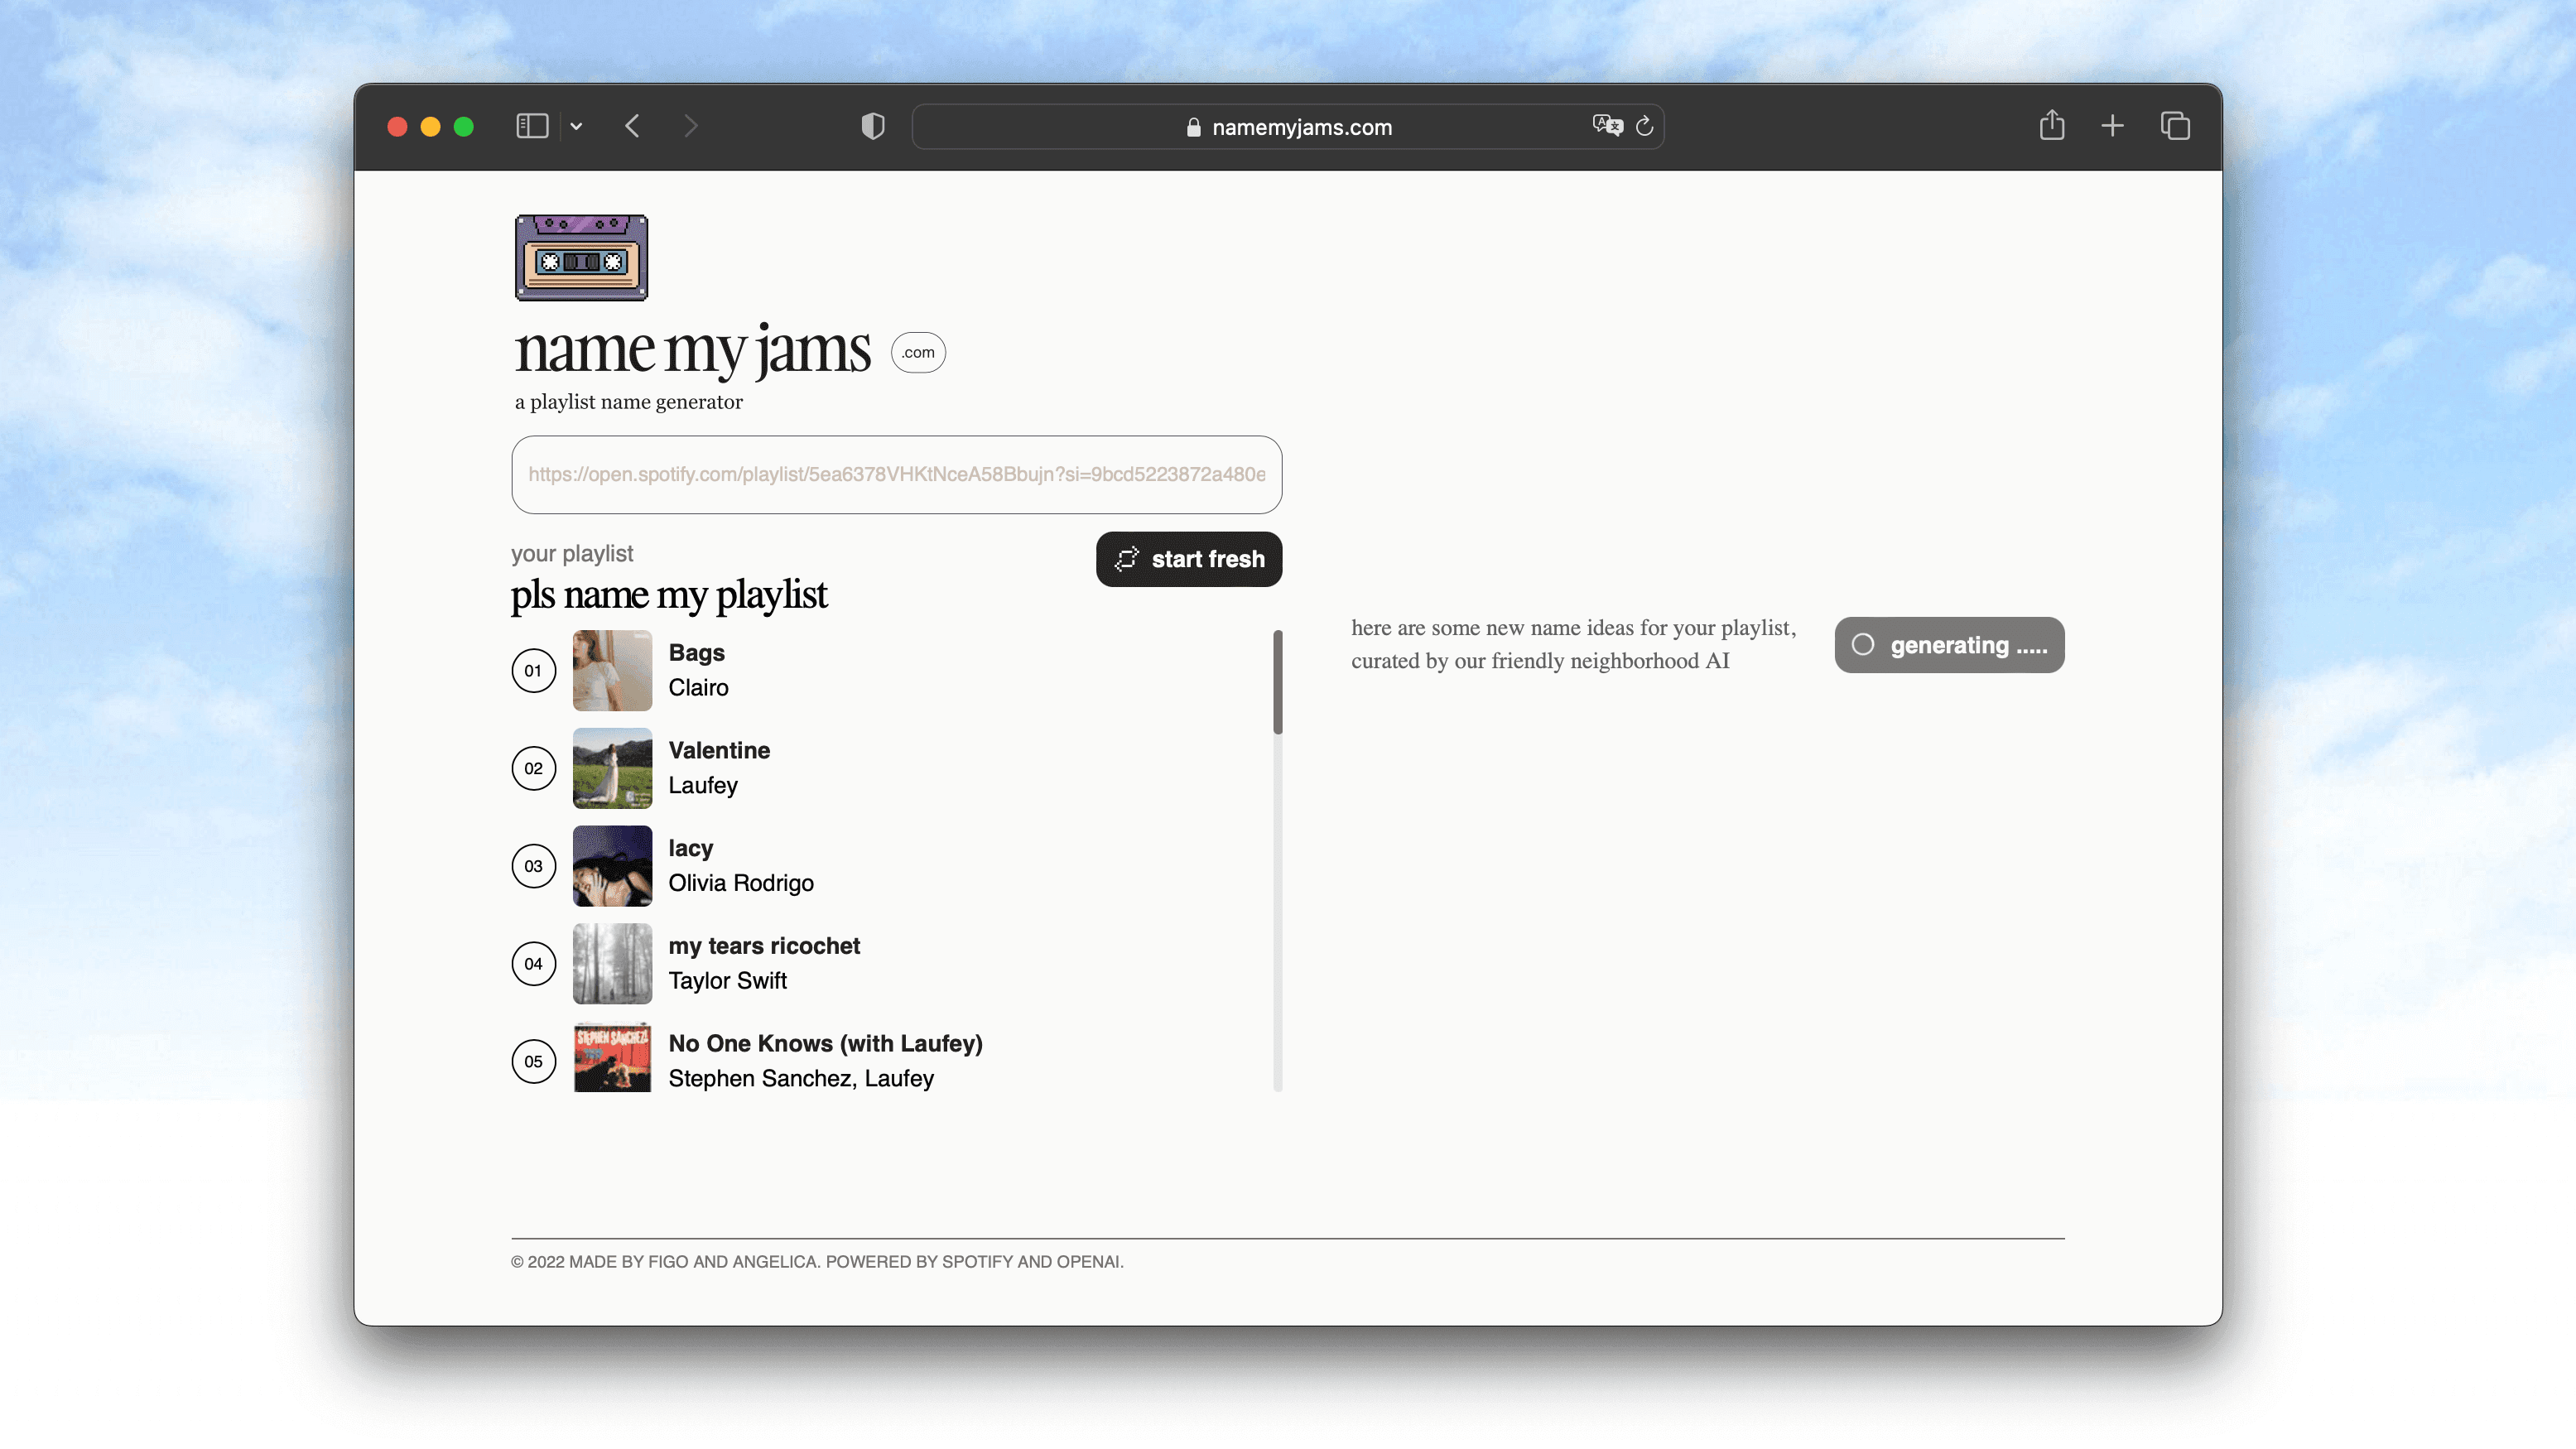Viewport: 2576px width, 1449px height.
Task: Click the song title Bags
Action: (x=696, y=653)
